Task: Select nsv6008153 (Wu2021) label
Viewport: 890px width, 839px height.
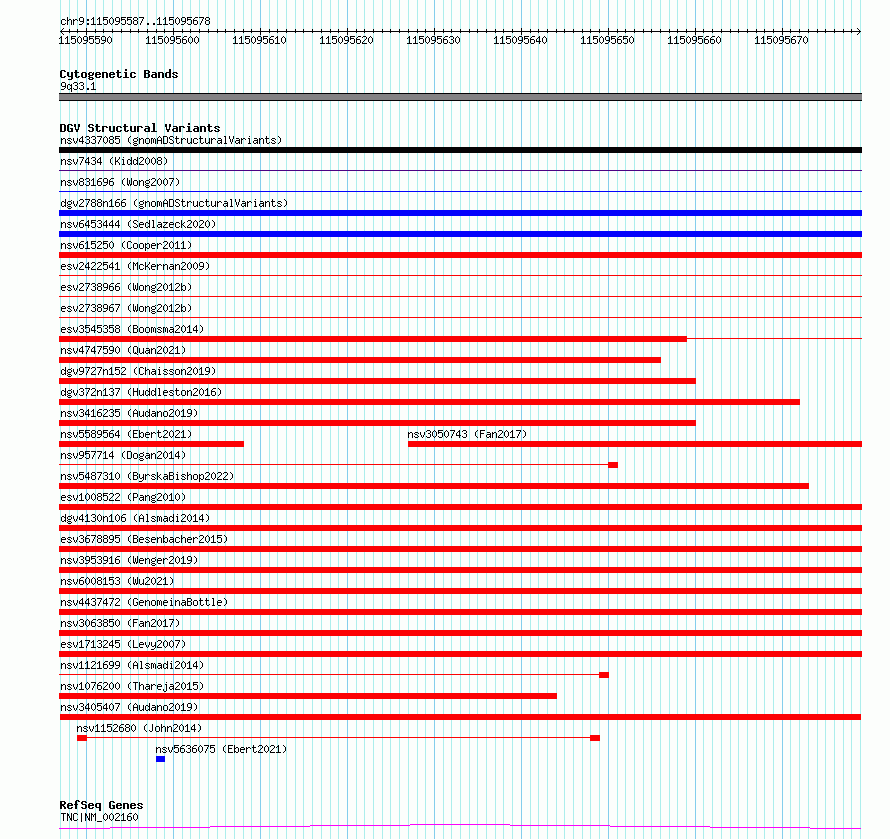Action: point(117,581)
